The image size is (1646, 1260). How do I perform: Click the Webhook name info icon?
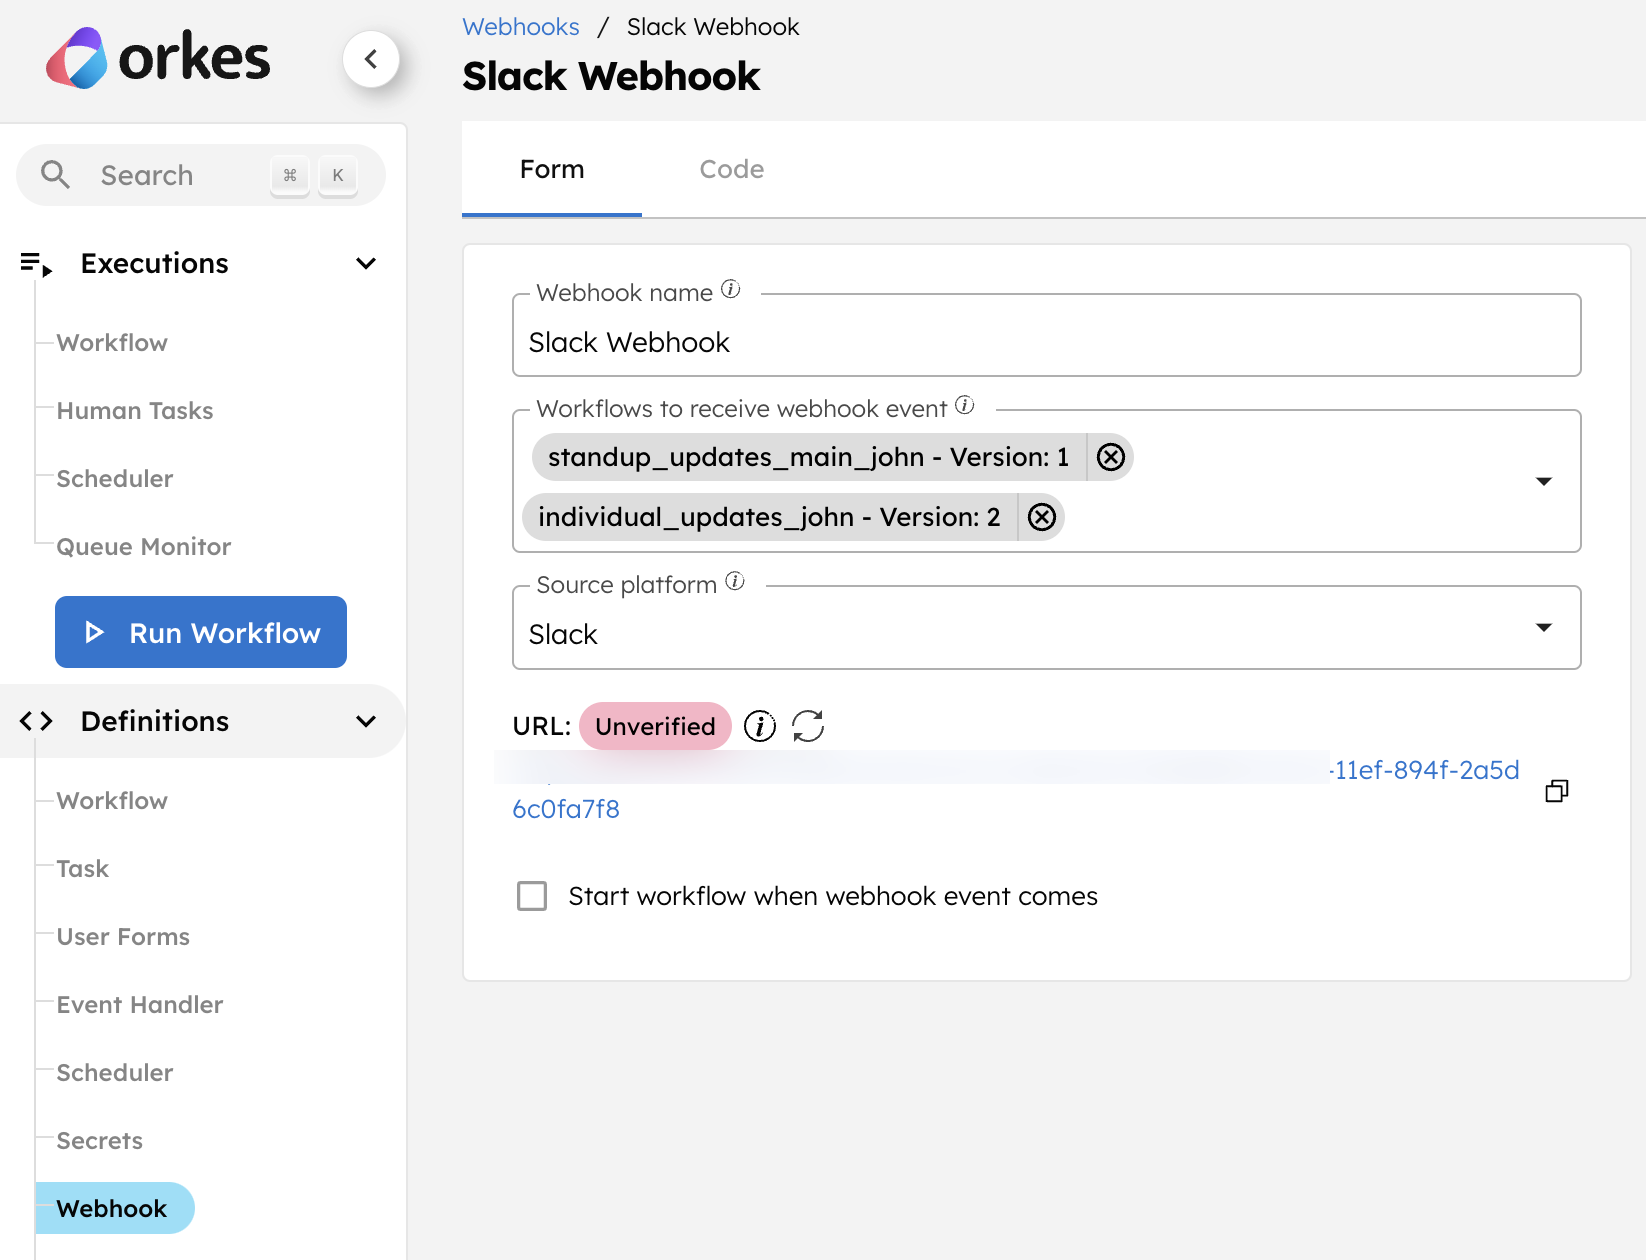click(731, 289)
